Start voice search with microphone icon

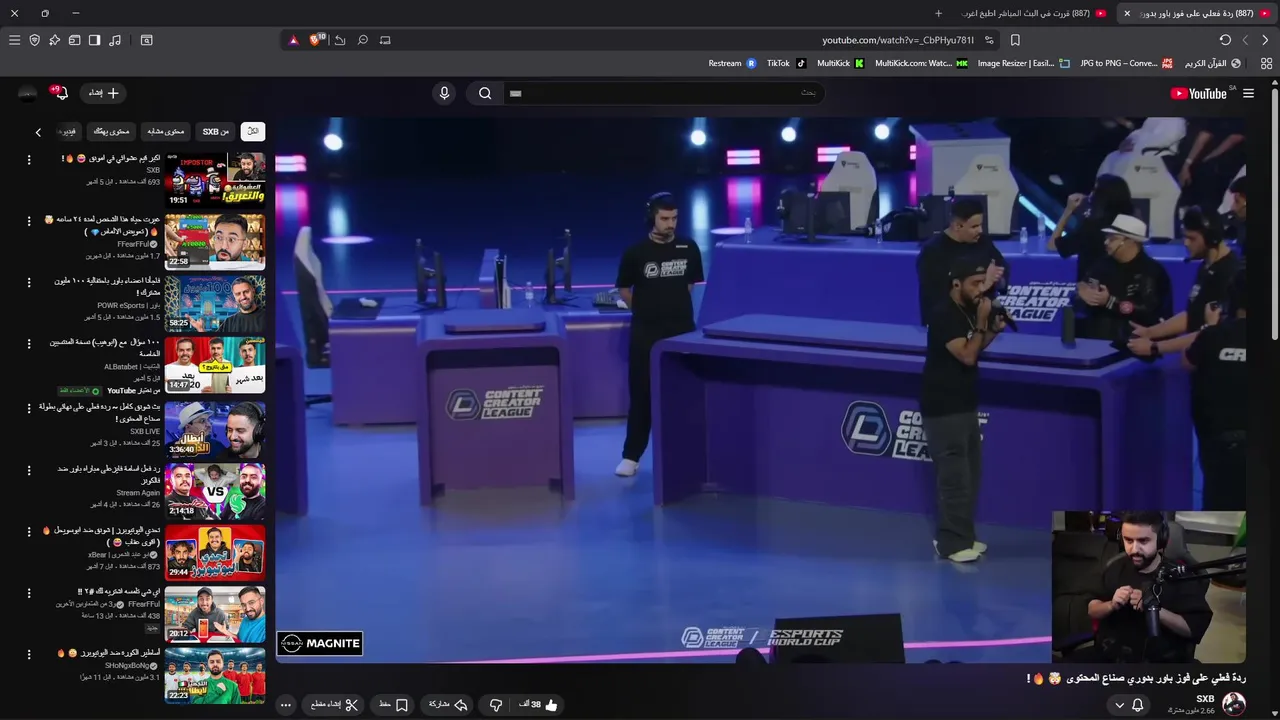point(444,93)
